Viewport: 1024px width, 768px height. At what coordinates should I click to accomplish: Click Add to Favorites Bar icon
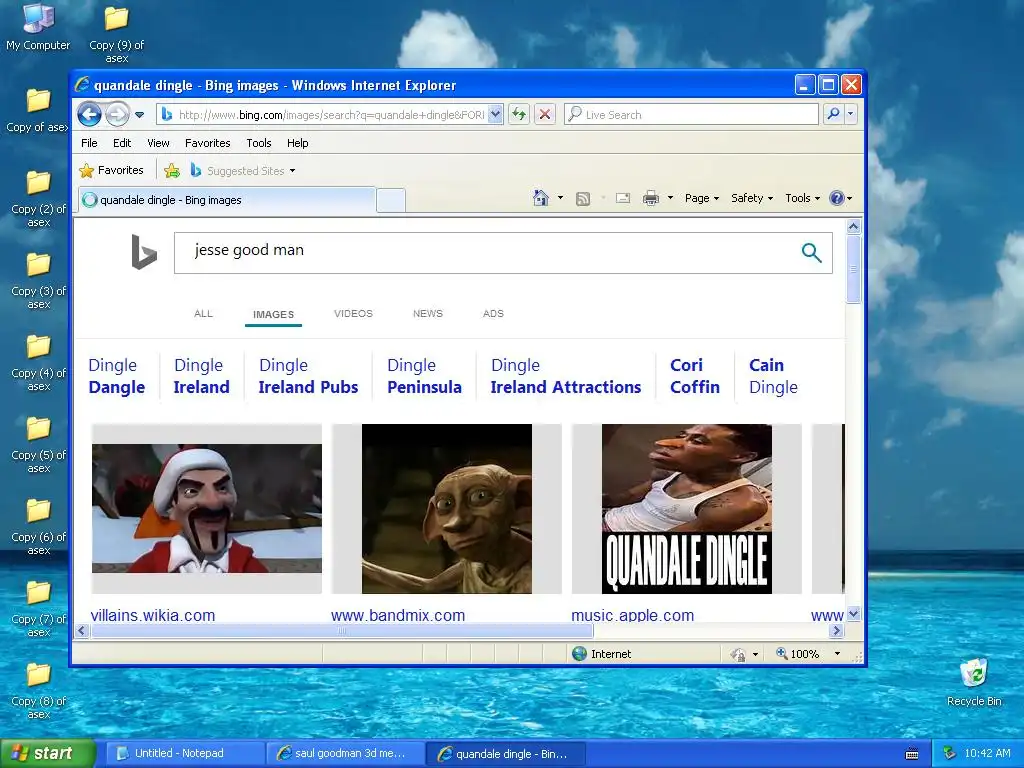(172, 170)
